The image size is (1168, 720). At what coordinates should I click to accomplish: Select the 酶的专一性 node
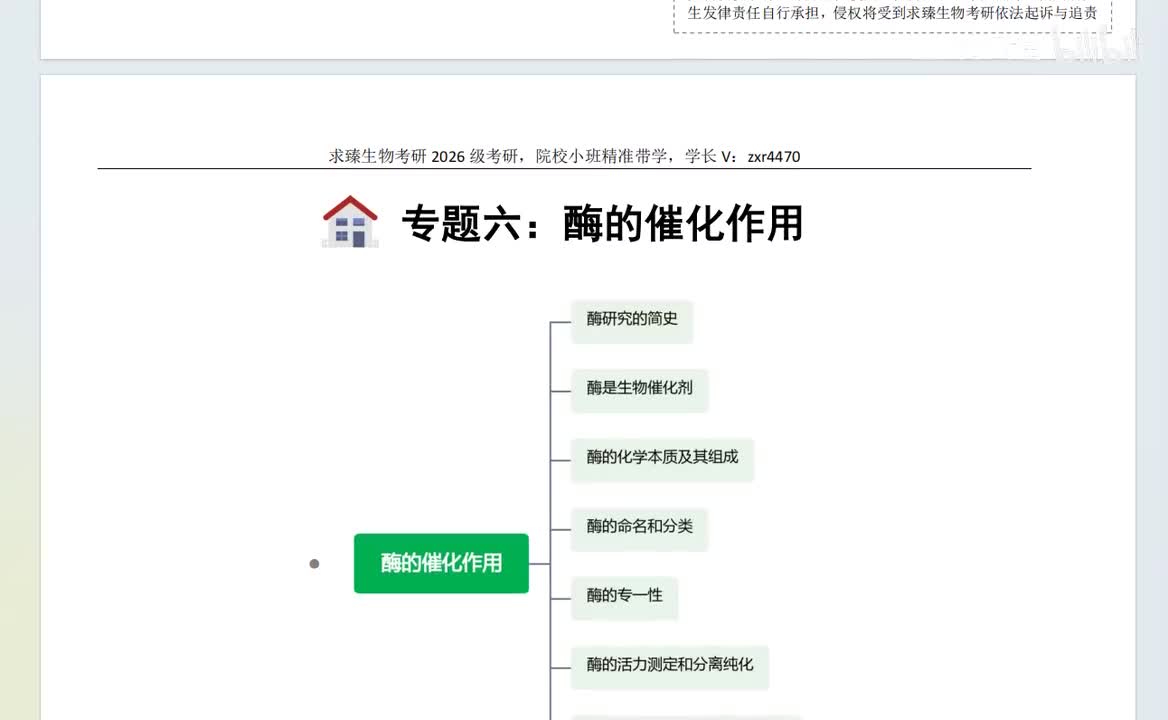click(x=624, y=597)
